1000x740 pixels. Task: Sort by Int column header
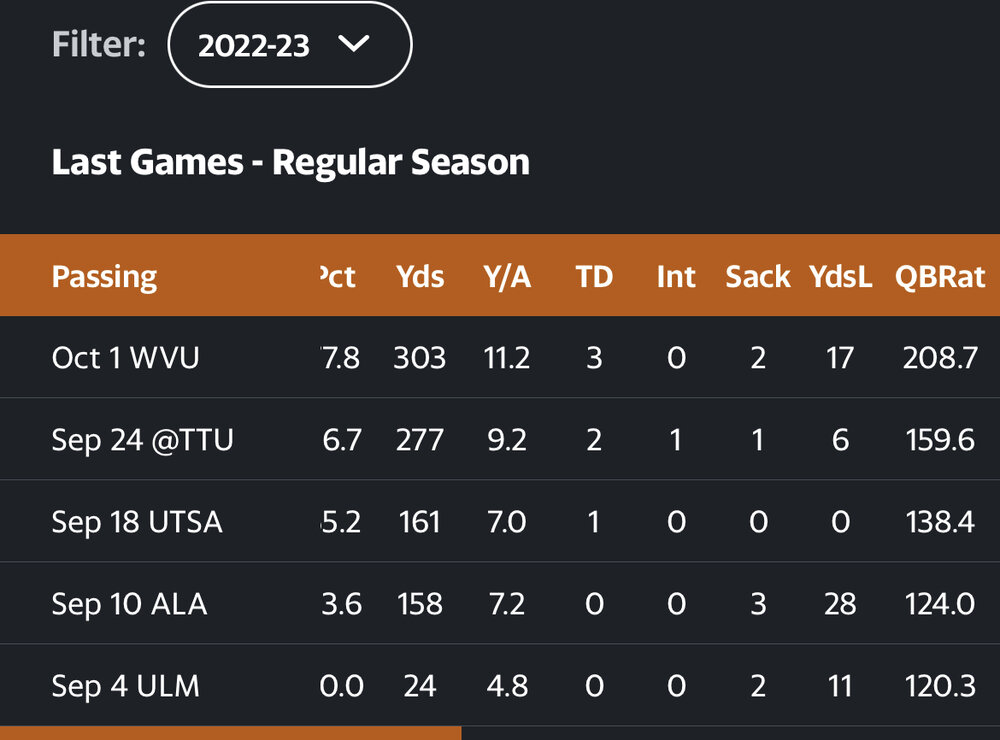(x=676, y=276)
